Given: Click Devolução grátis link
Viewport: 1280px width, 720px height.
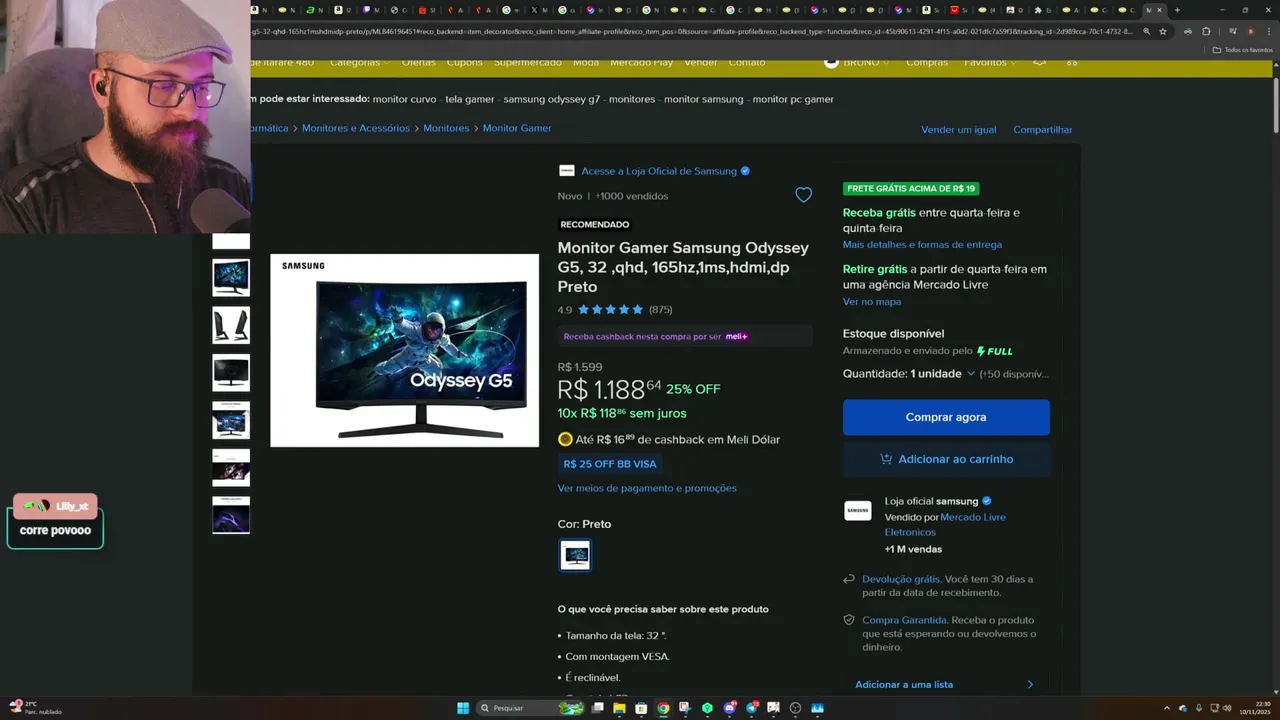Looking at the screenshot, I should (x=901, y=579).
